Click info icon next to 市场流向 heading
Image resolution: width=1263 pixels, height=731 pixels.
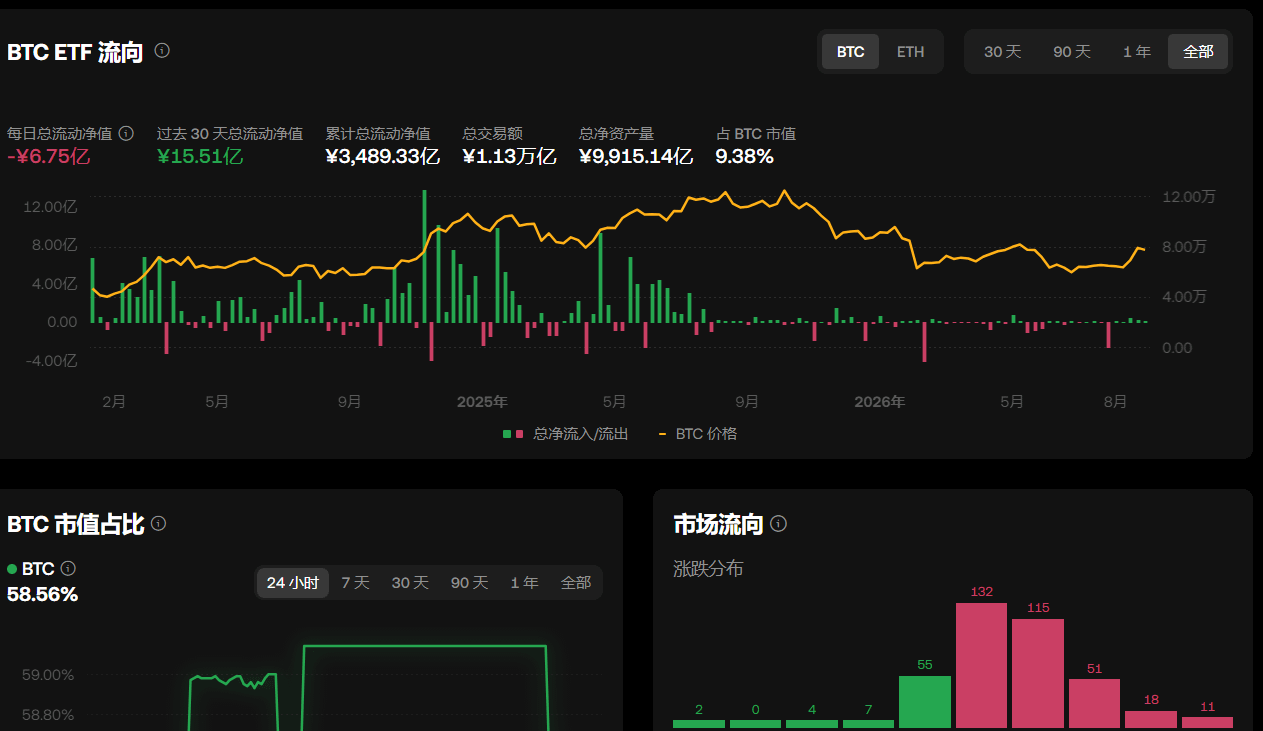(x=779, y=523)
